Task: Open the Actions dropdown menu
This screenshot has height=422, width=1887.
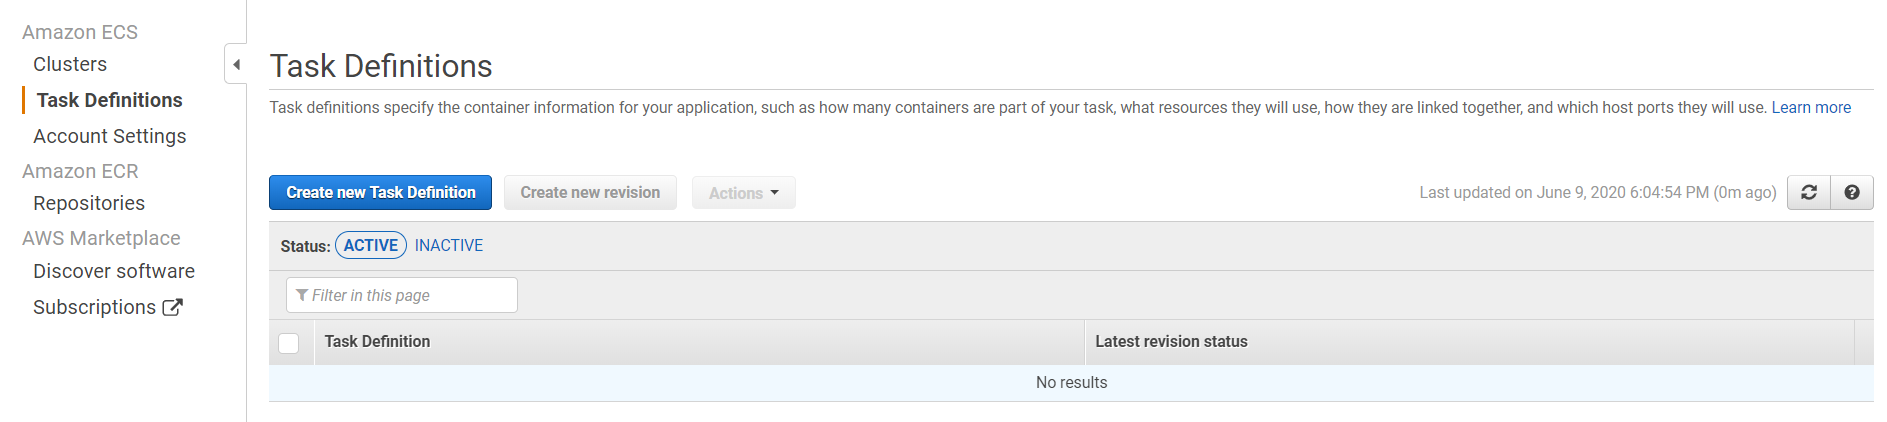Action: 743,193
